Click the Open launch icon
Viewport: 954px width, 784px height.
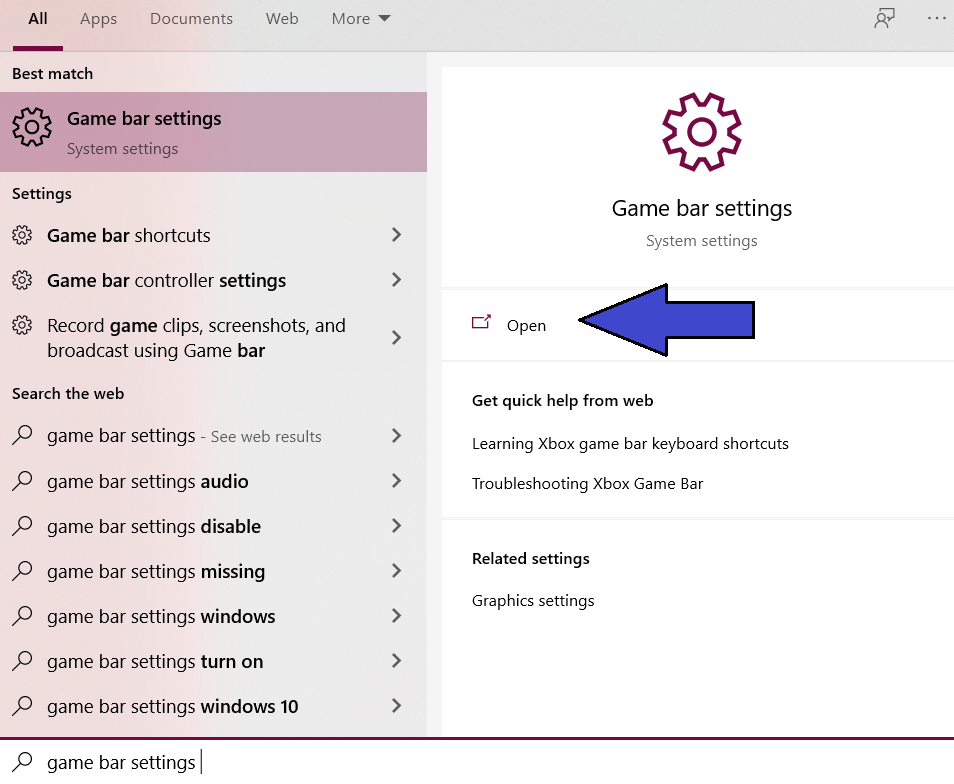click(x=481, y=322)
